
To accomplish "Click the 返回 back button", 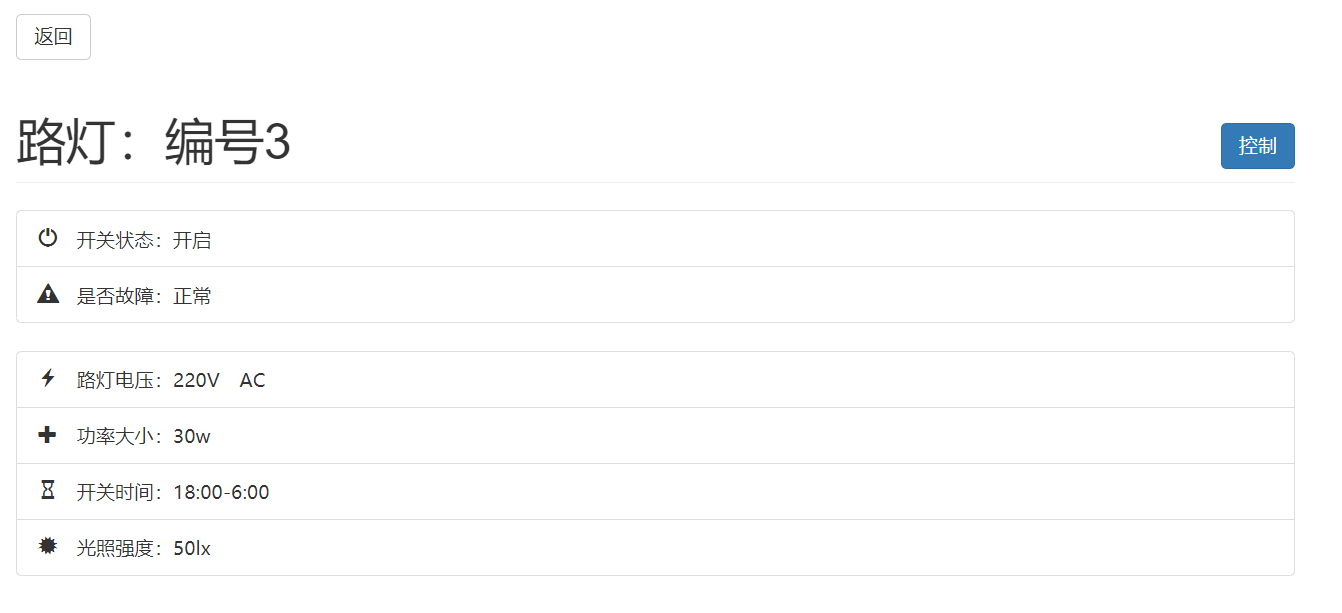I will coord(53,37).
